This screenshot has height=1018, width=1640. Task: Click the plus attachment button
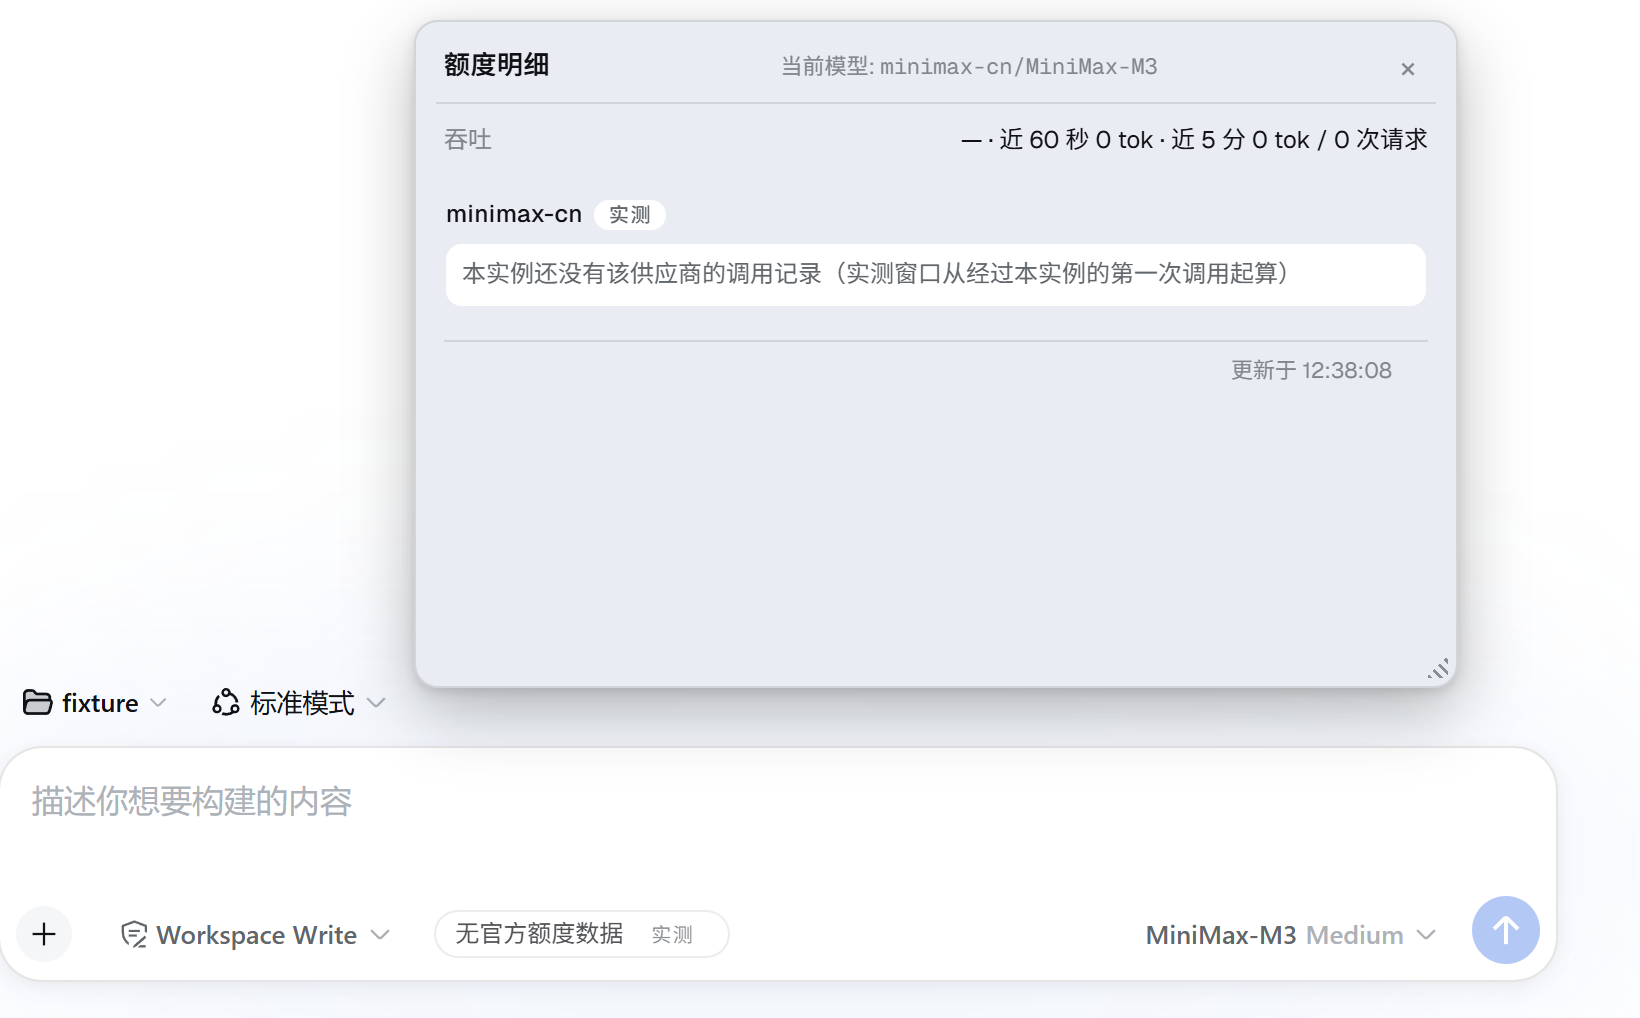[44, 934]
